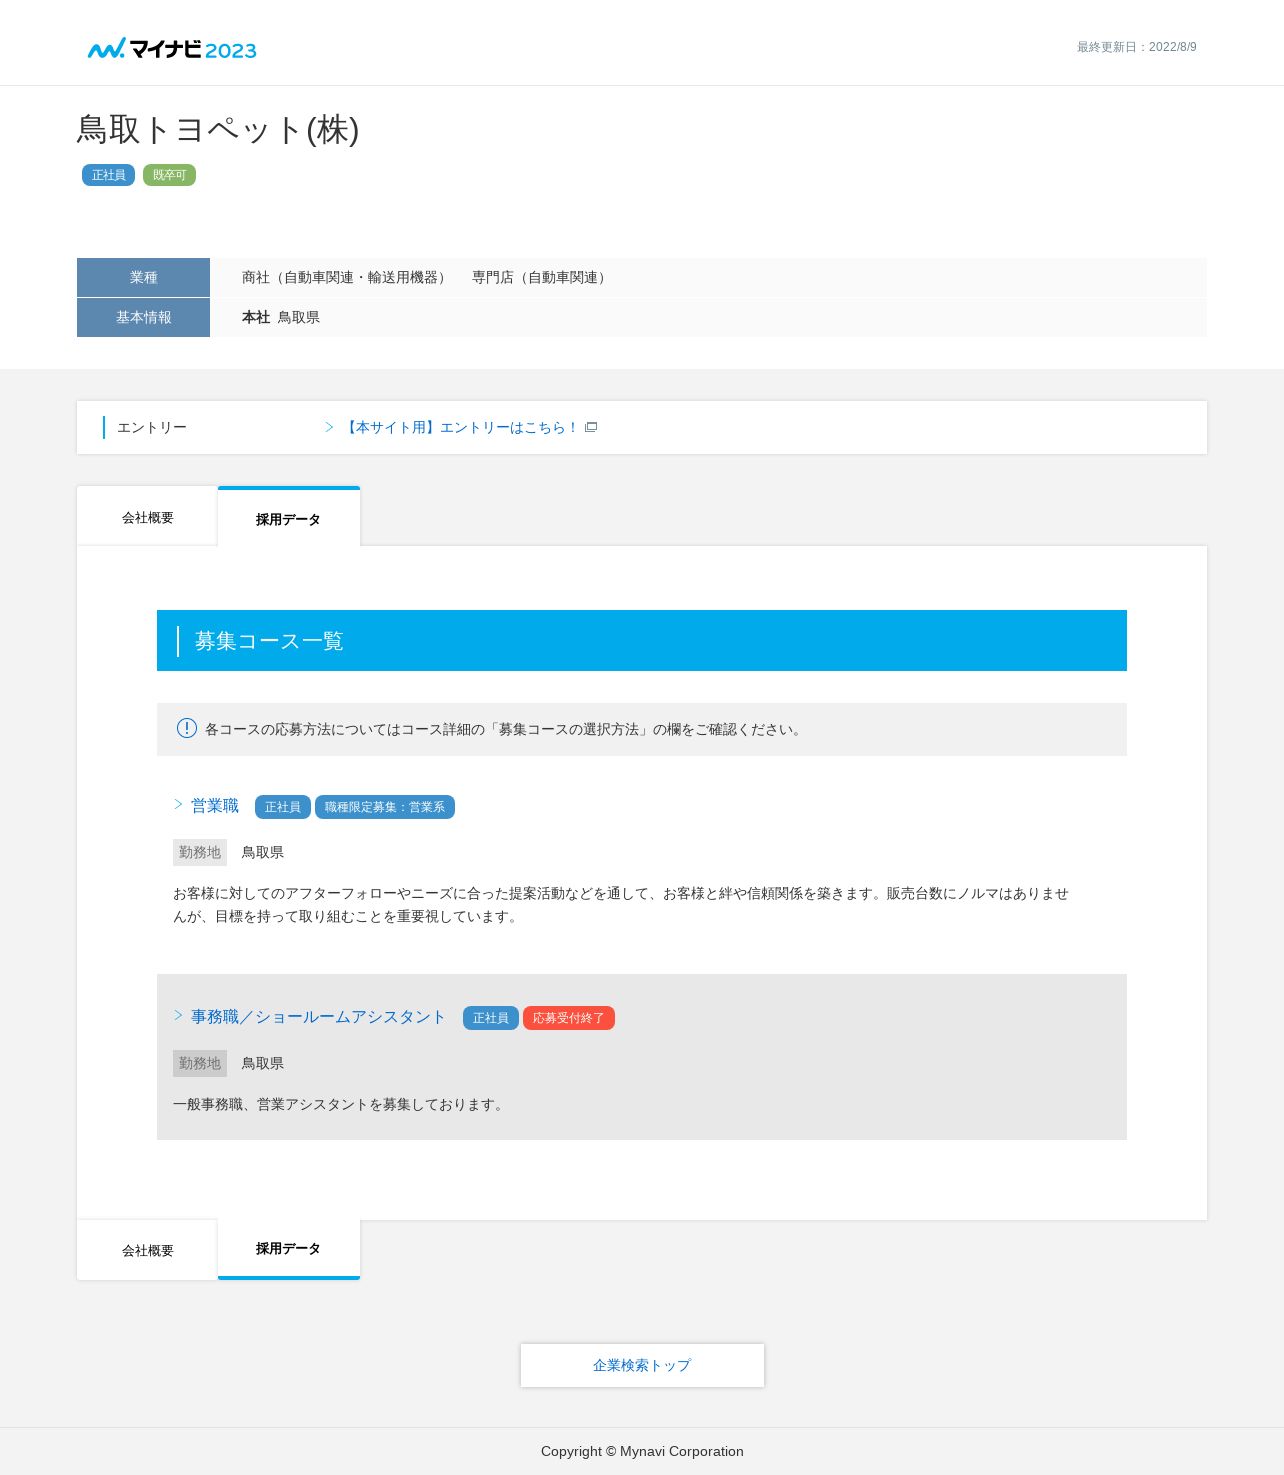Click the external-window icon beside entry link
This screenshot has width=1284, height=1475.
point(591,427)
